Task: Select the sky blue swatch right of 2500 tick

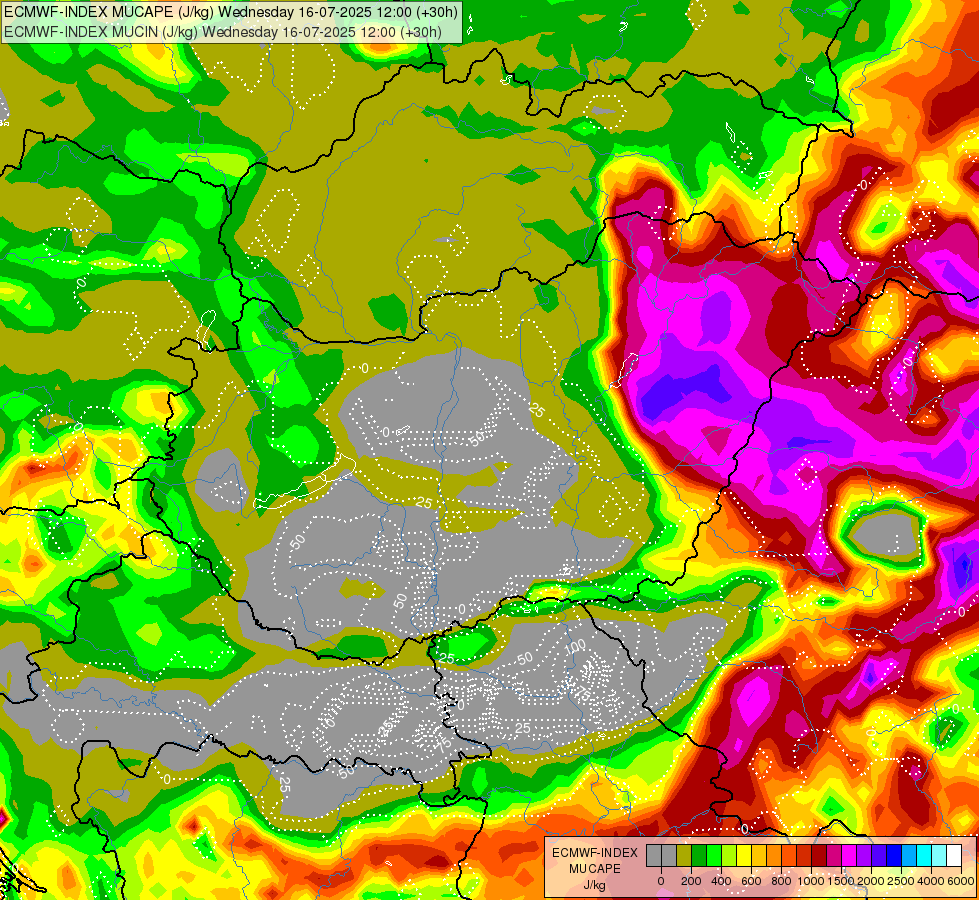Action: (910, 855)
